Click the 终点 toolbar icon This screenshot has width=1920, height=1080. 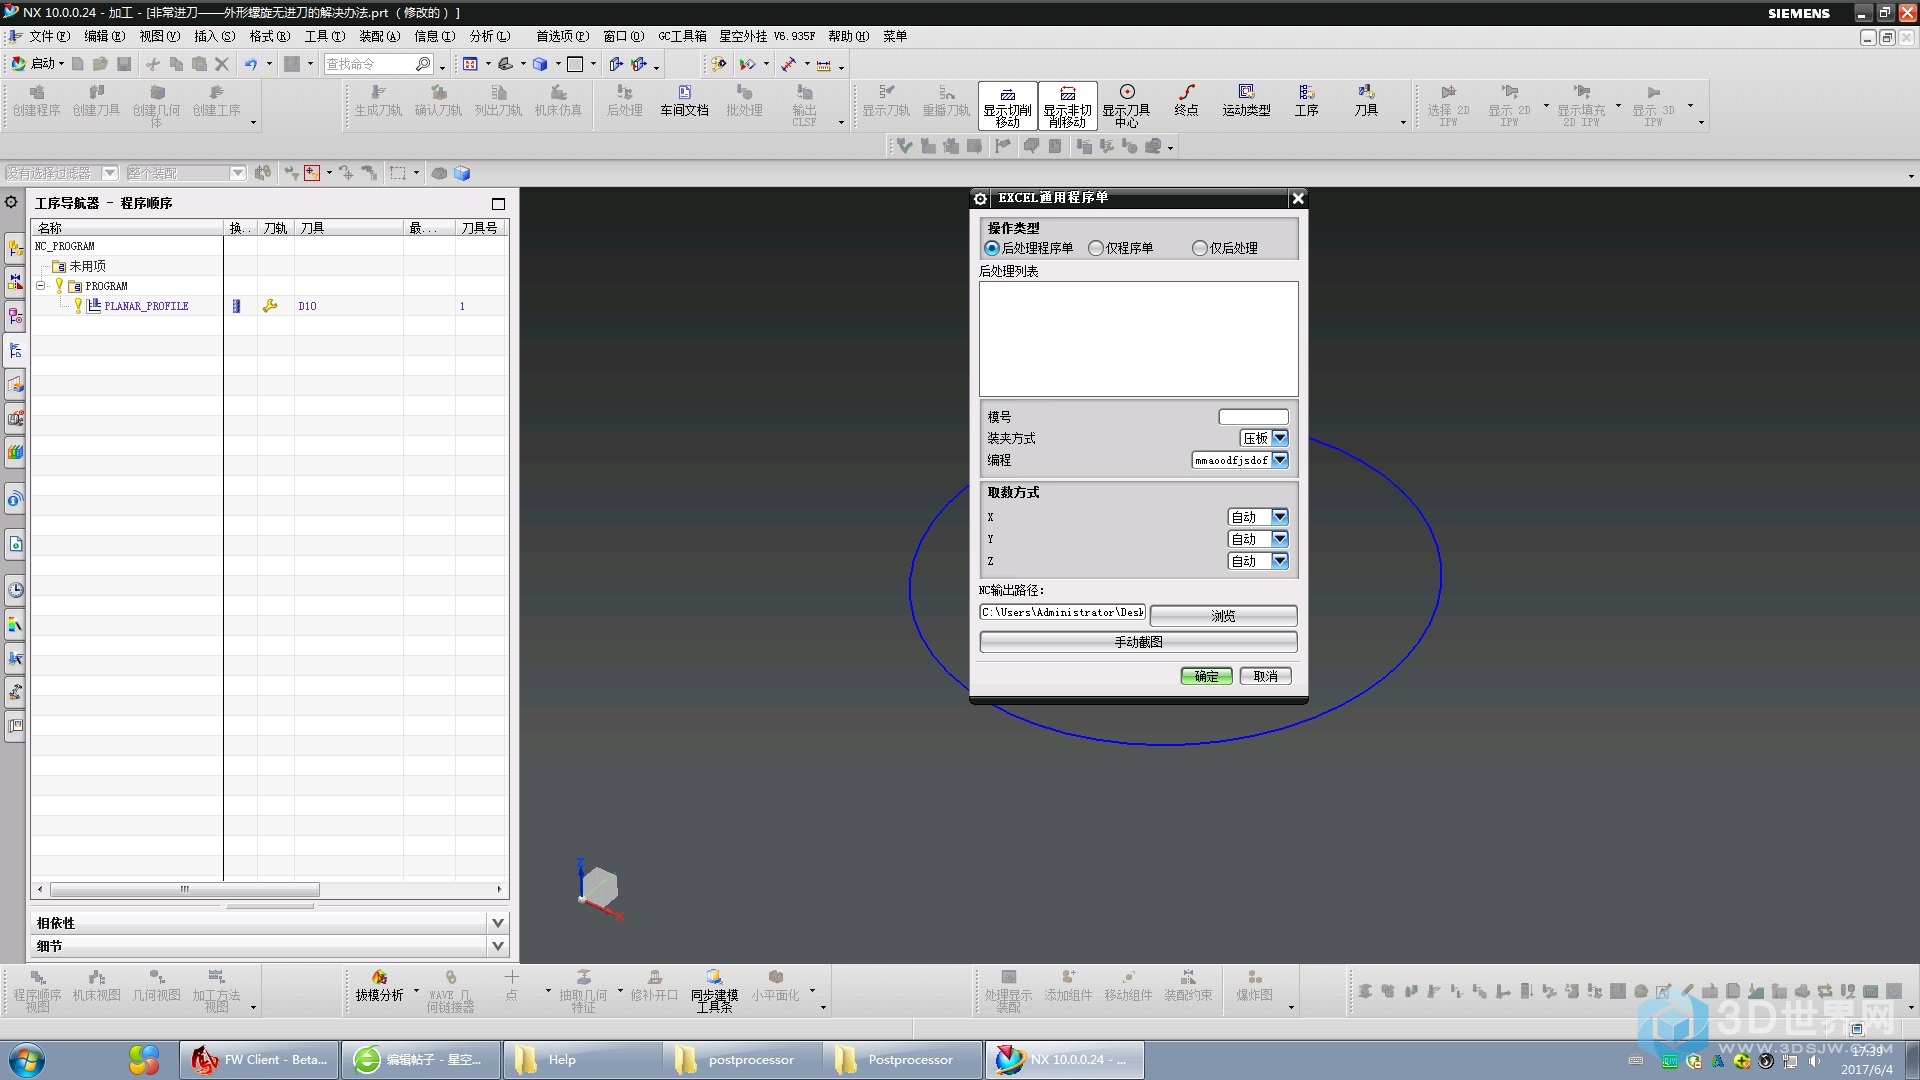pos(1186,100)
